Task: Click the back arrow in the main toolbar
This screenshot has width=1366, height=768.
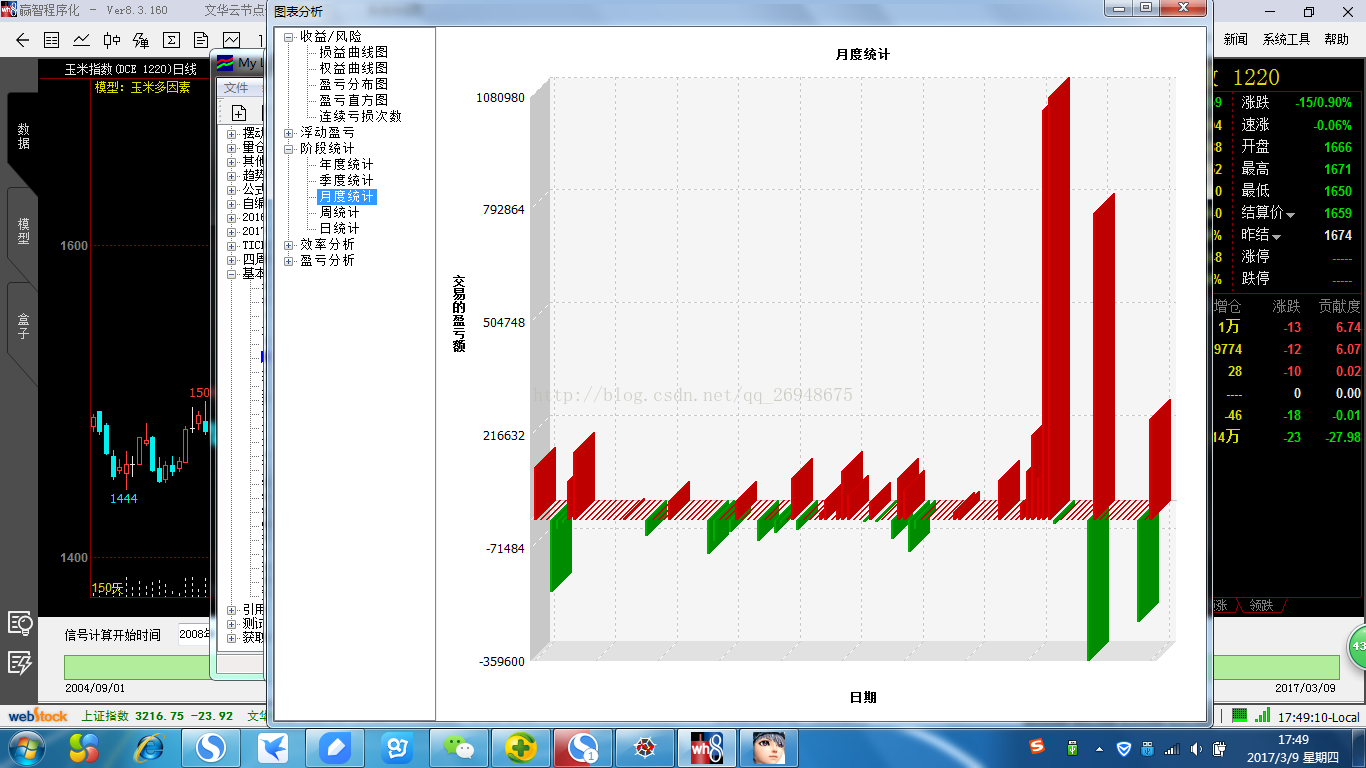Action: [22, 40]
